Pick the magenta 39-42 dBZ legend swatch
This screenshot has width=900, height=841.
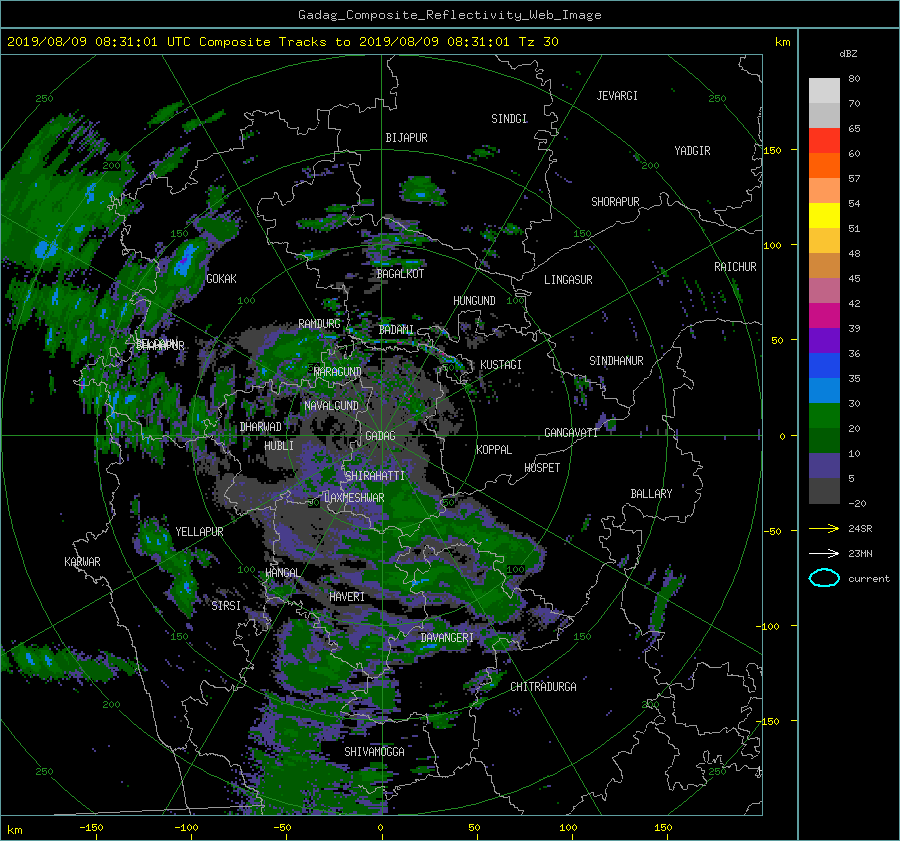[x=824, y=315]
